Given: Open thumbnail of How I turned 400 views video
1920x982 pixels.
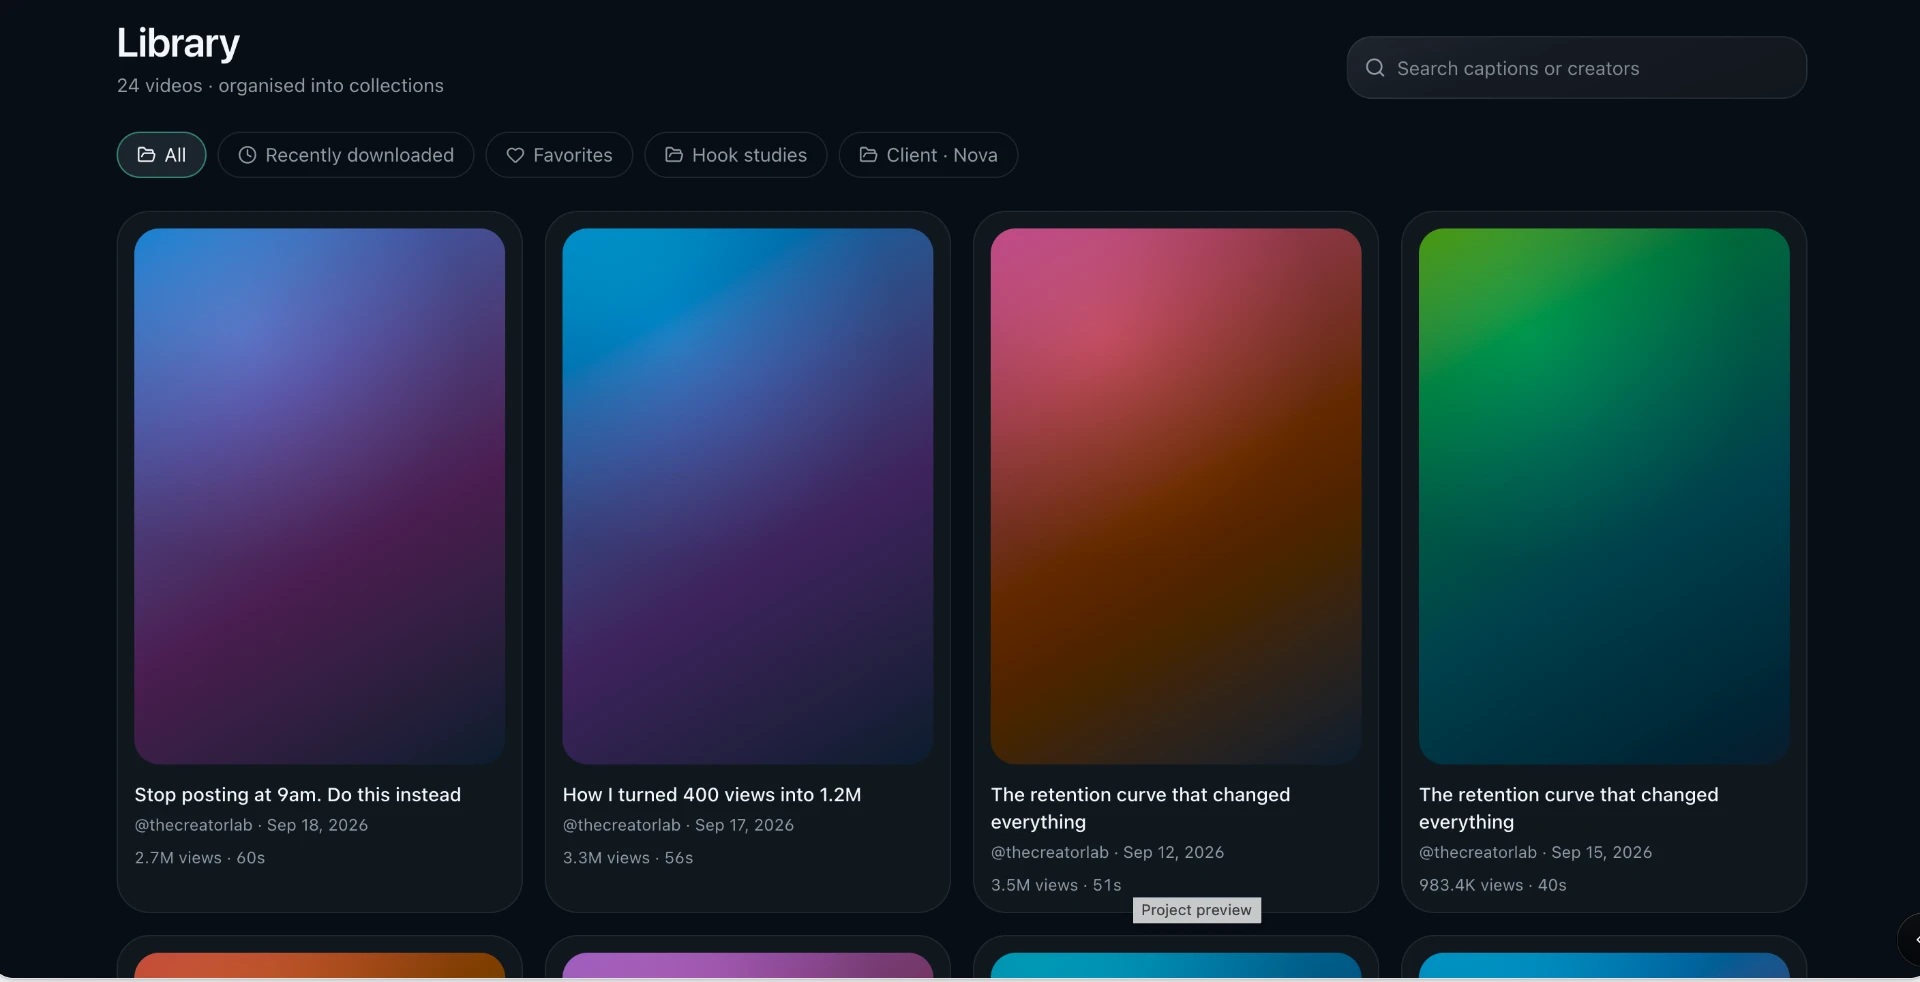Looking at the screenshot, I should click(747, 496).
